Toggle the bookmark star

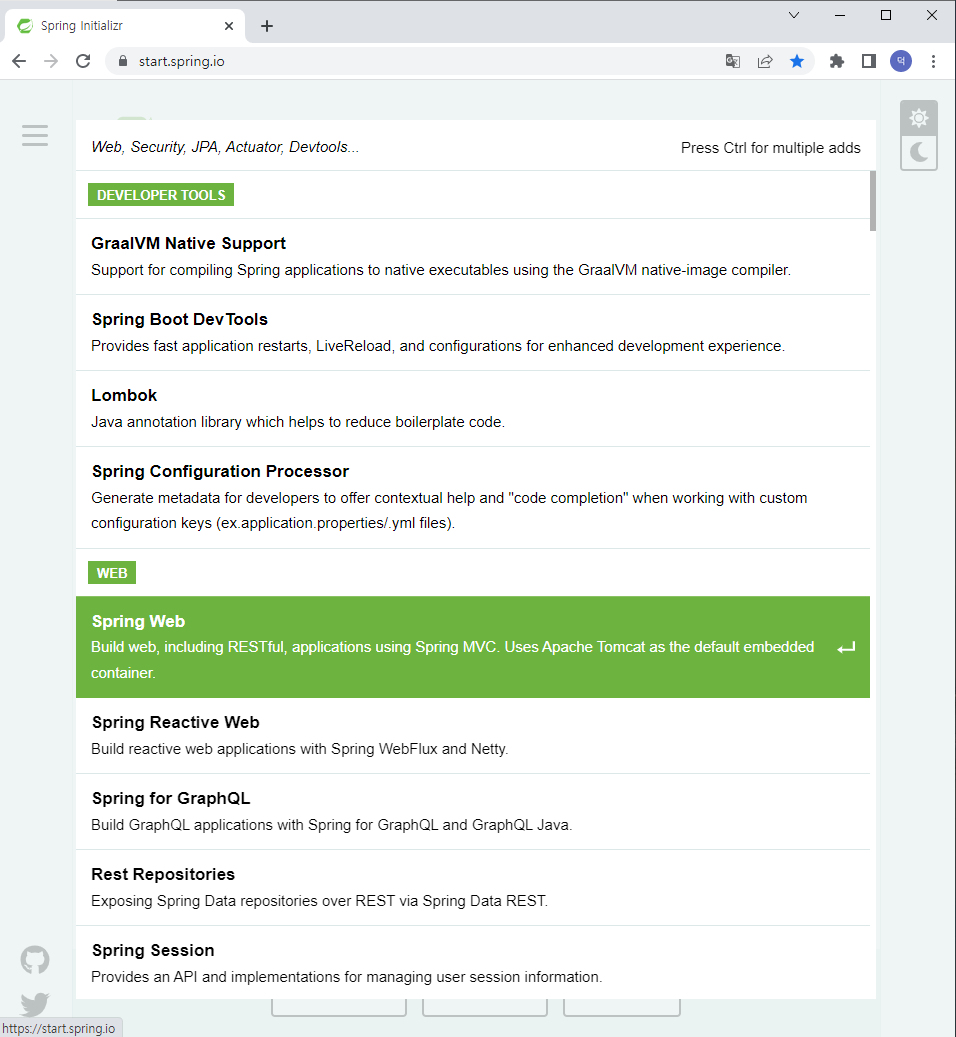pos(797,62)
